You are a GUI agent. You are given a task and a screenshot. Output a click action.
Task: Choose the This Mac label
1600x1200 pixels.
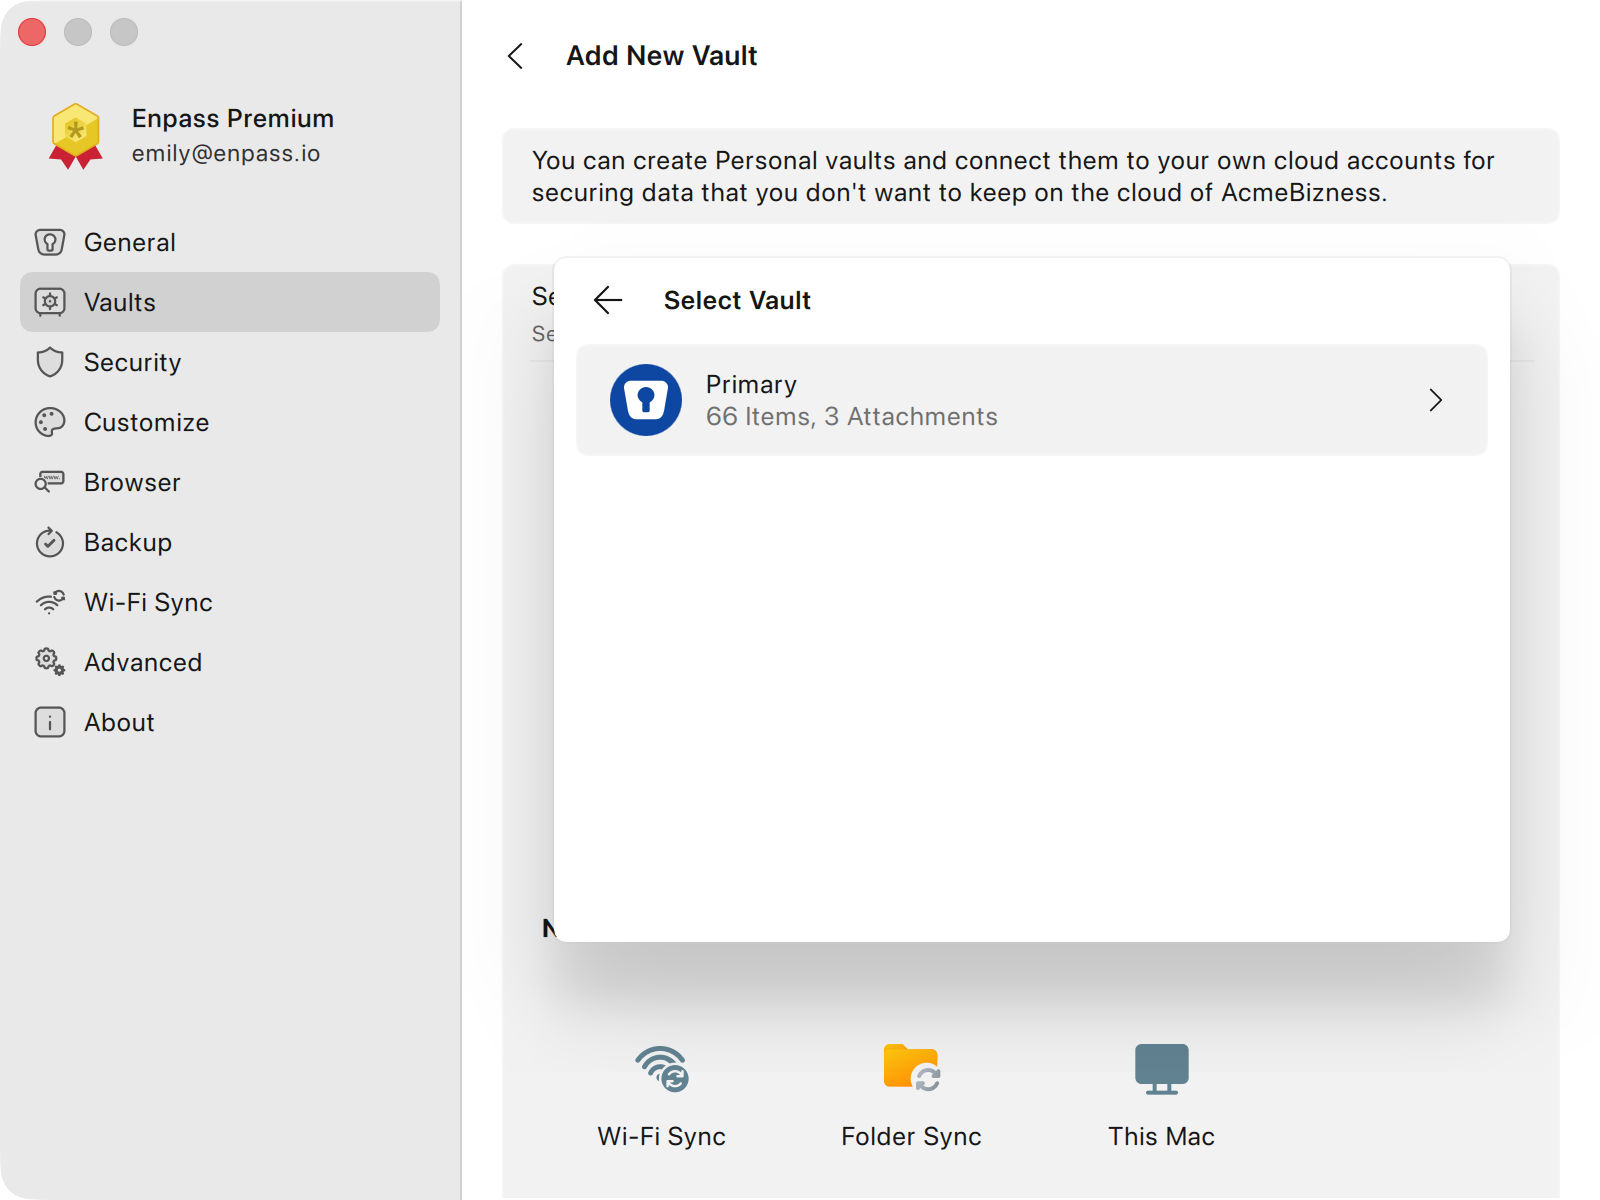tap(1162, 1137)
